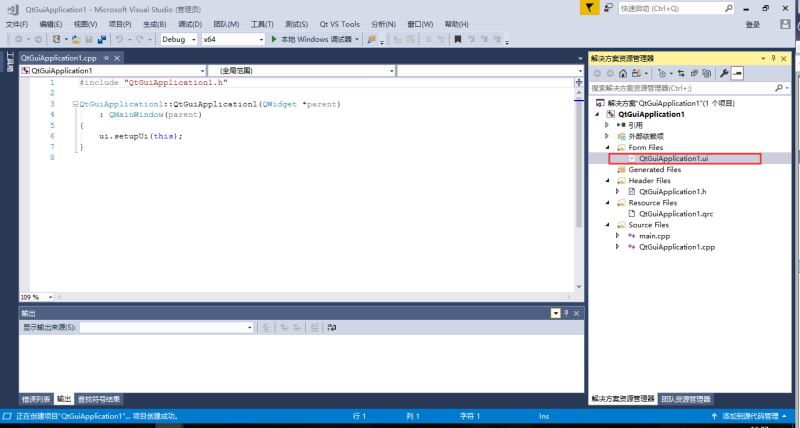This screenshot has width=800, height=428.
Task: Open the Qt VS Tools menu
Action: (x=339, y=23)
